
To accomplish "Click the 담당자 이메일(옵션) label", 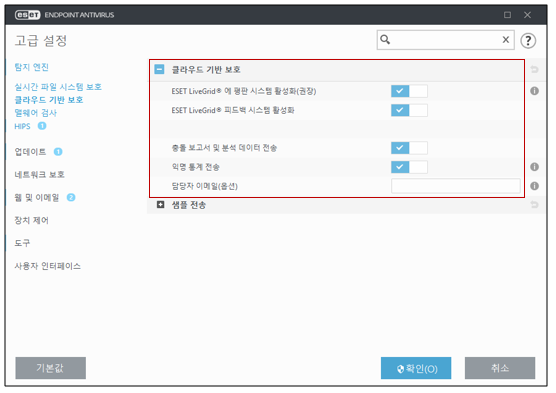I will tap(205, 186).
